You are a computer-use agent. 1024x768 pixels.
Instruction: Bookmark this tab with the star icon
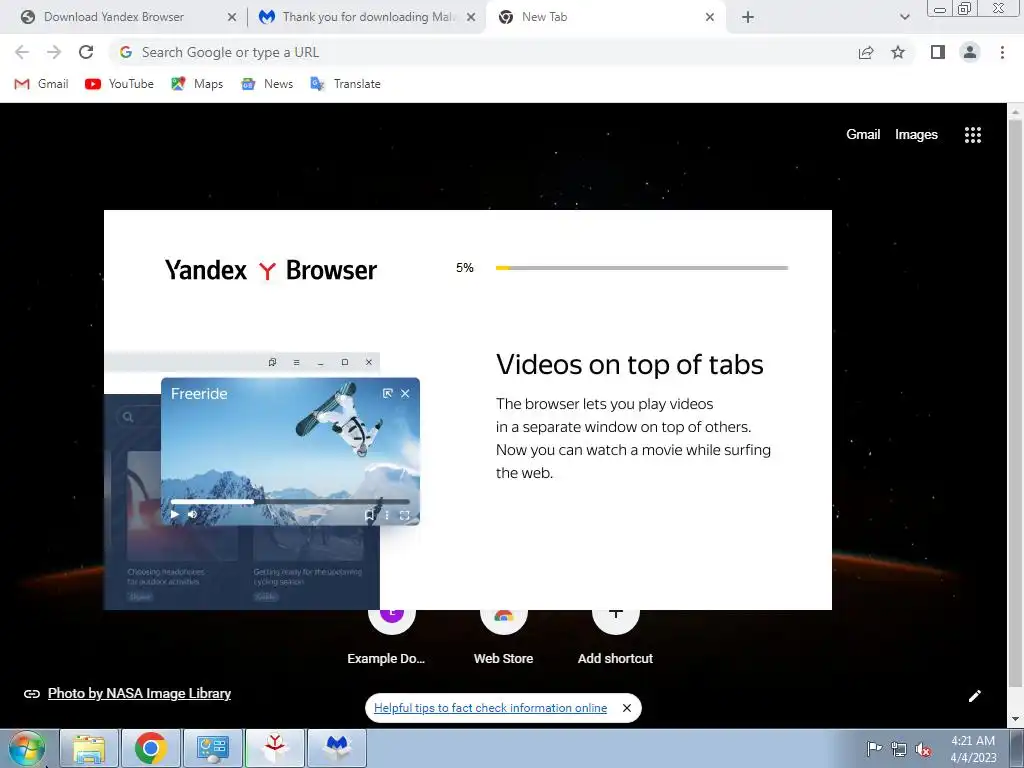pos(898,52)
